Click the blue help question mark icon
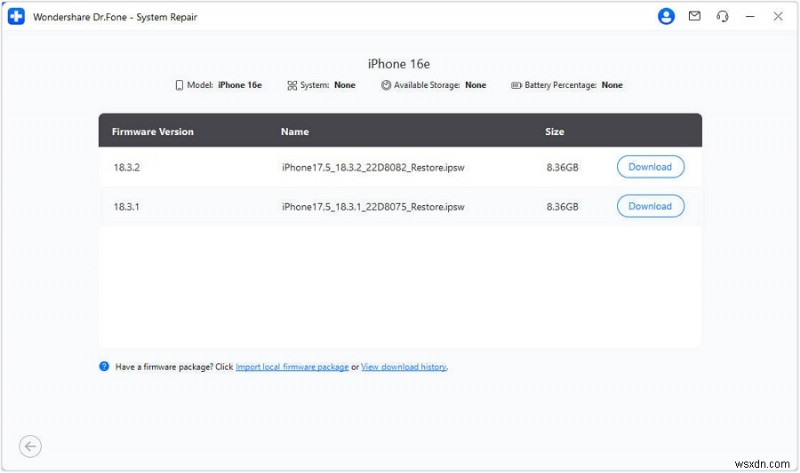 tap(104, 366)
